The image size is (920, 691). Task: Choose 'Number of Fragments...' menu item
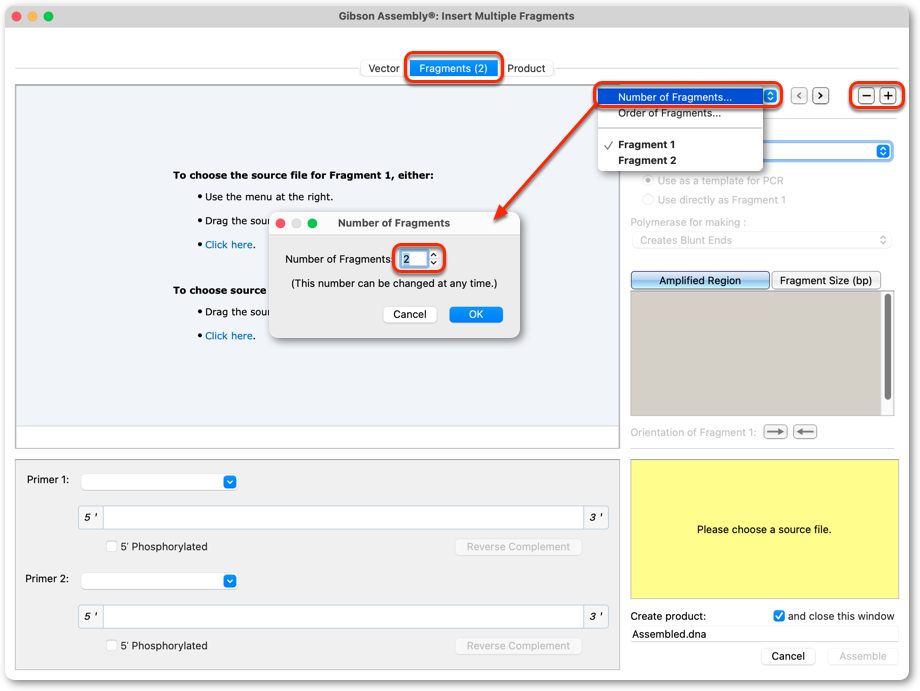[x=681, y=97]
